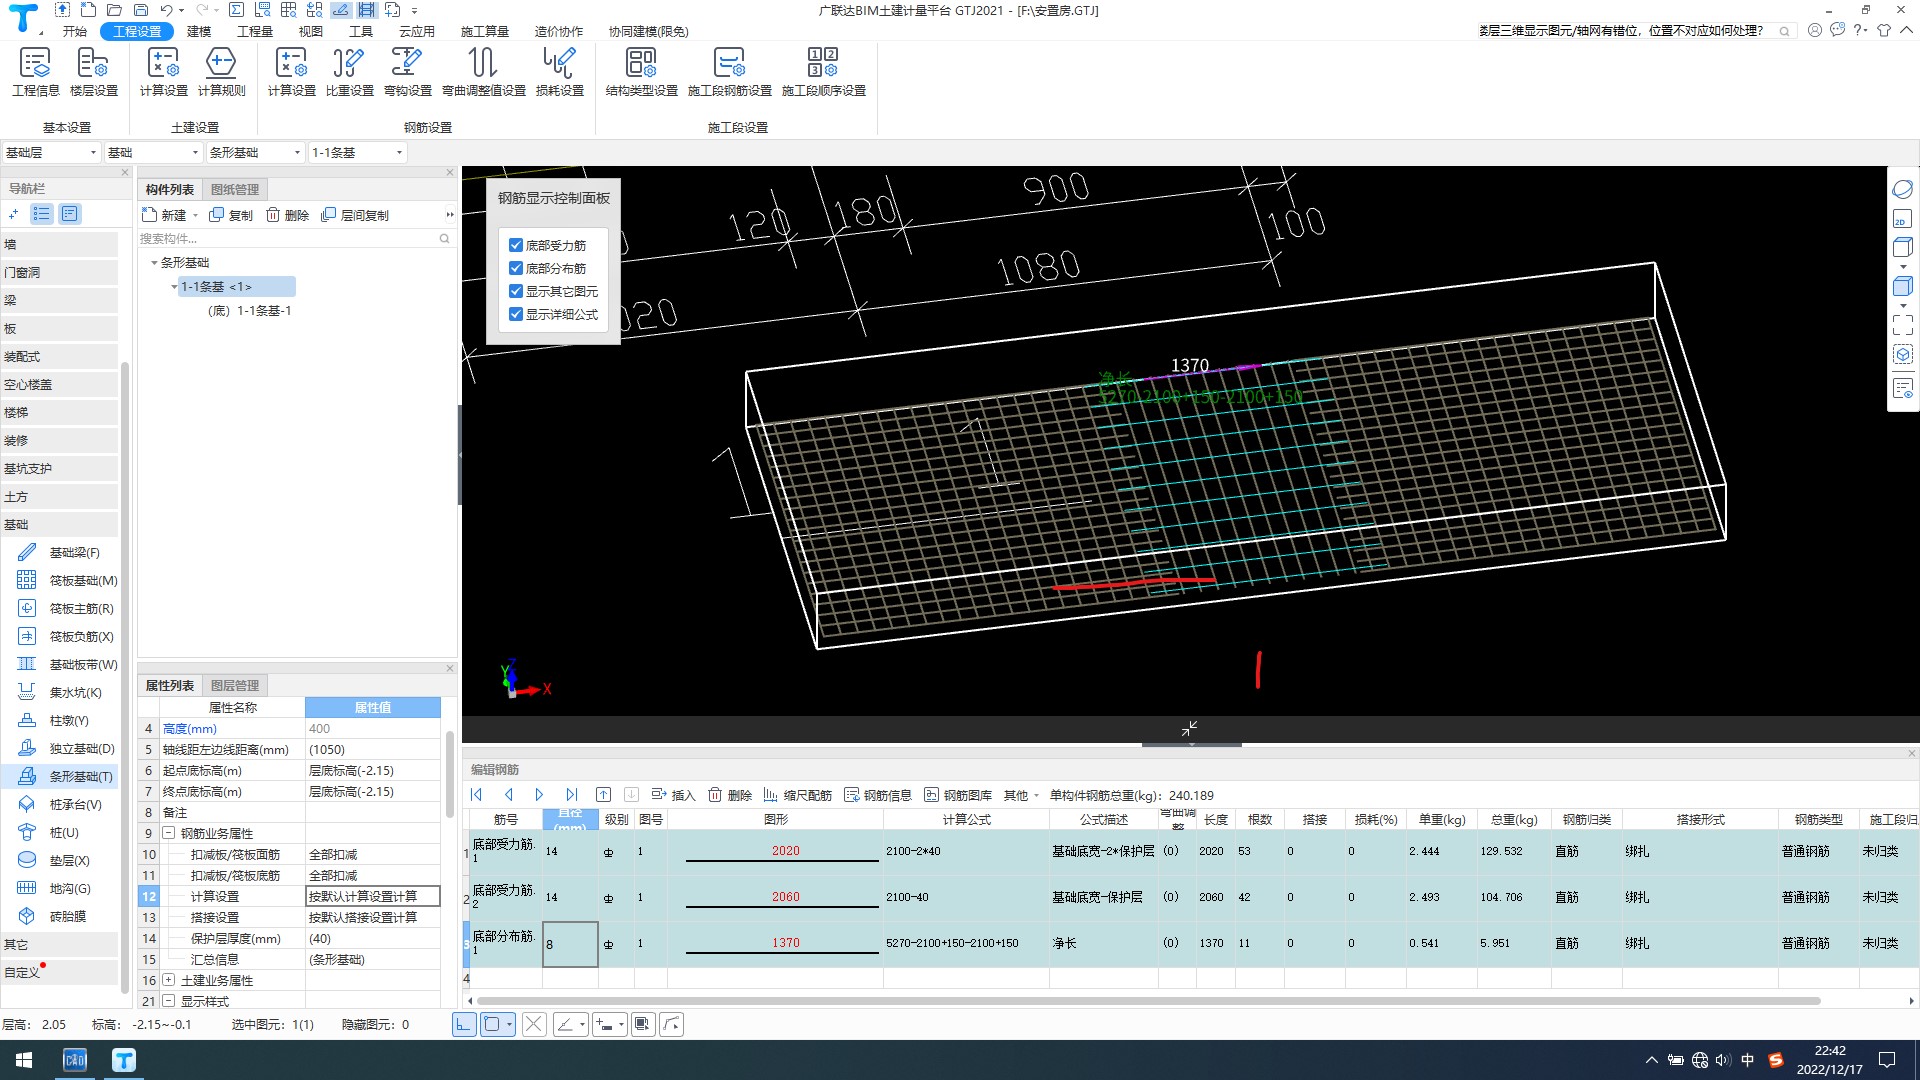Open CAD app from taskbar
The height and width of the screenshot is (1080, 1920).
pyautogui.click(x=75, y=1060)
